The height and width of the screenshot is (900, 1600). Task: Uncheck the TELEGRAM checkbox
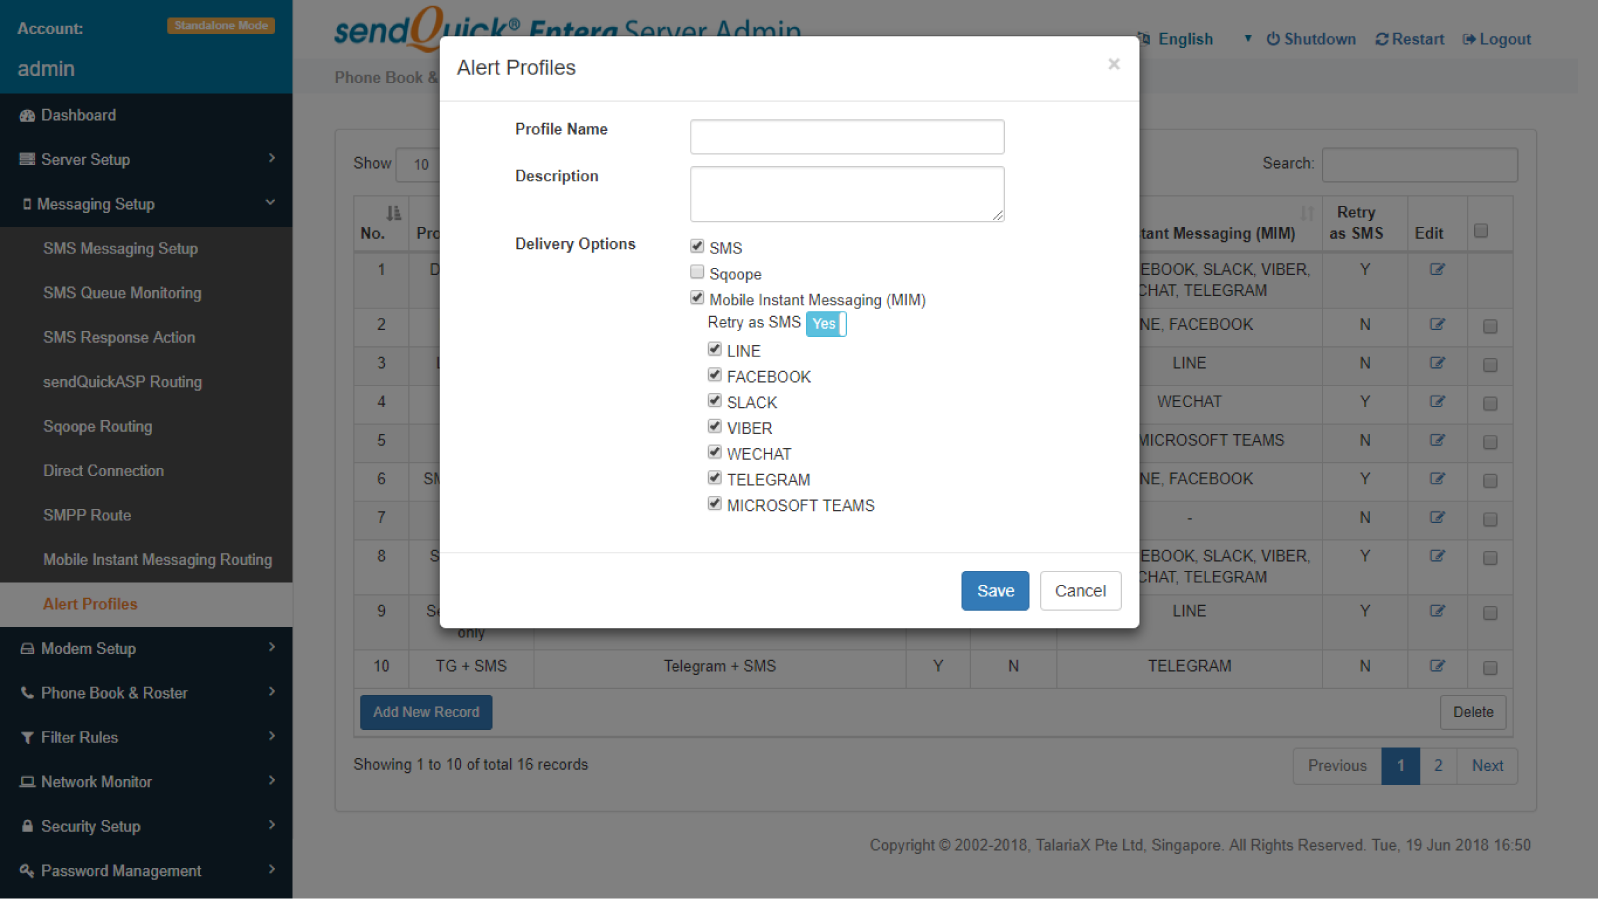(714, 478)
